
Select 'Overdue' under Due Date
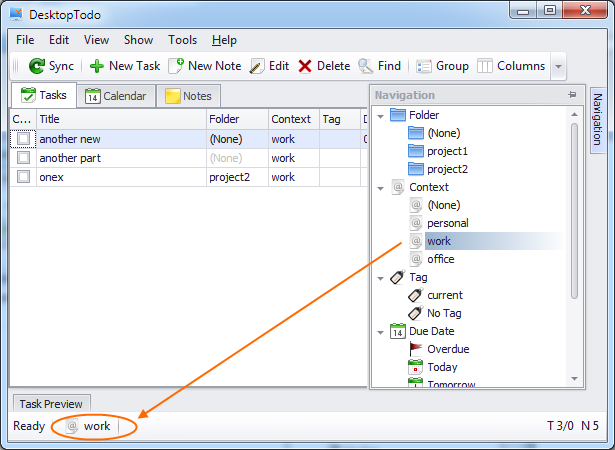448,349
